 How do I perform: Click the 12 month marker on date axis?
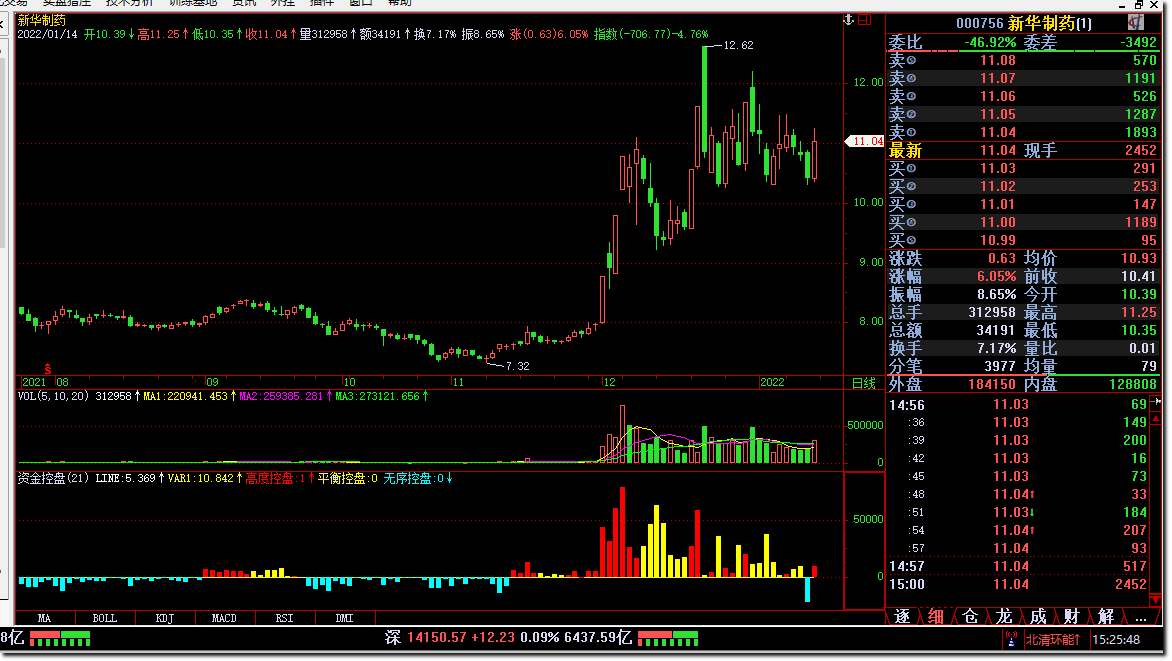(609, 382)
